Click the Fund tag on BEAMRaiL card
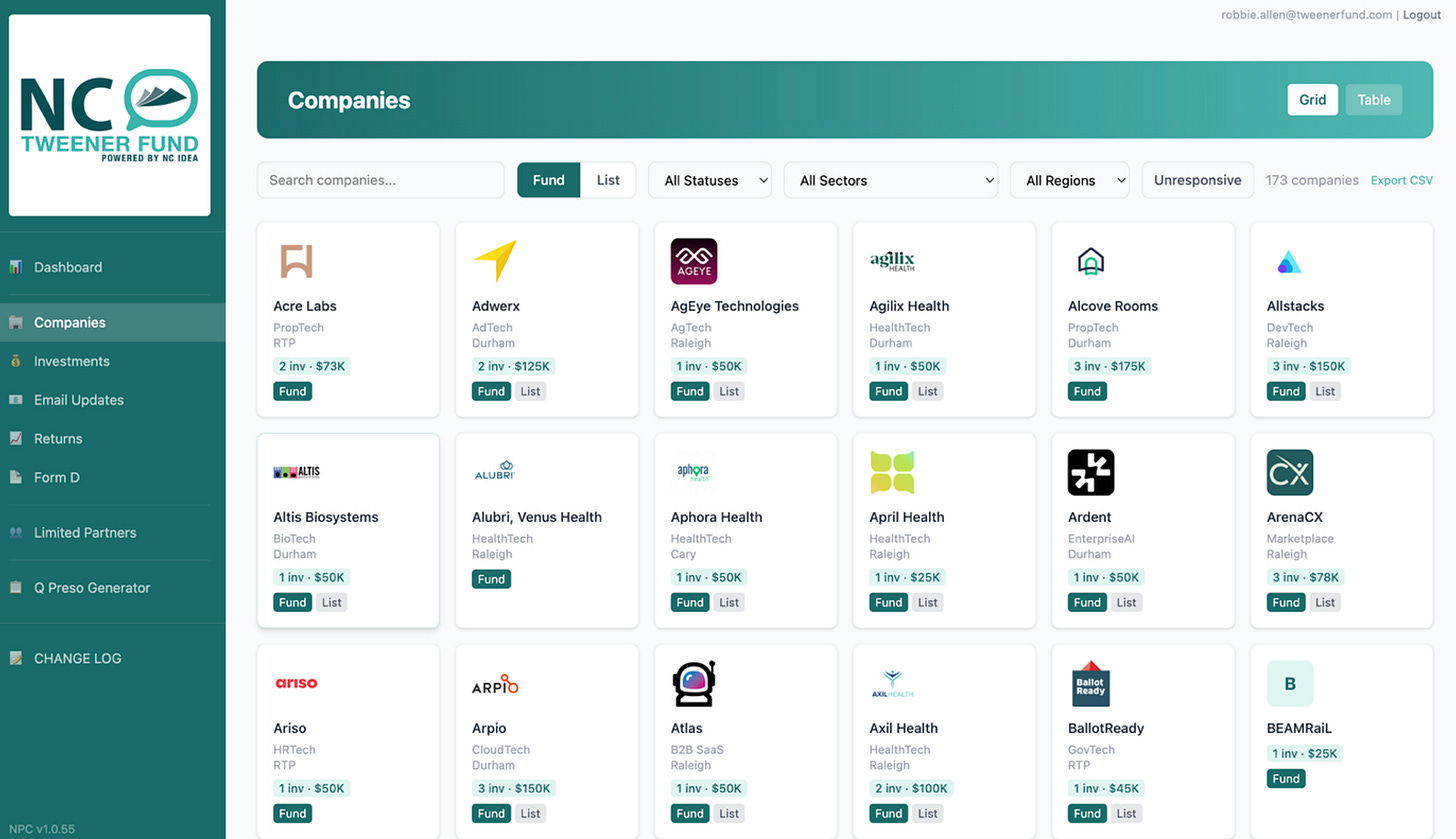 coord(1286,779)
